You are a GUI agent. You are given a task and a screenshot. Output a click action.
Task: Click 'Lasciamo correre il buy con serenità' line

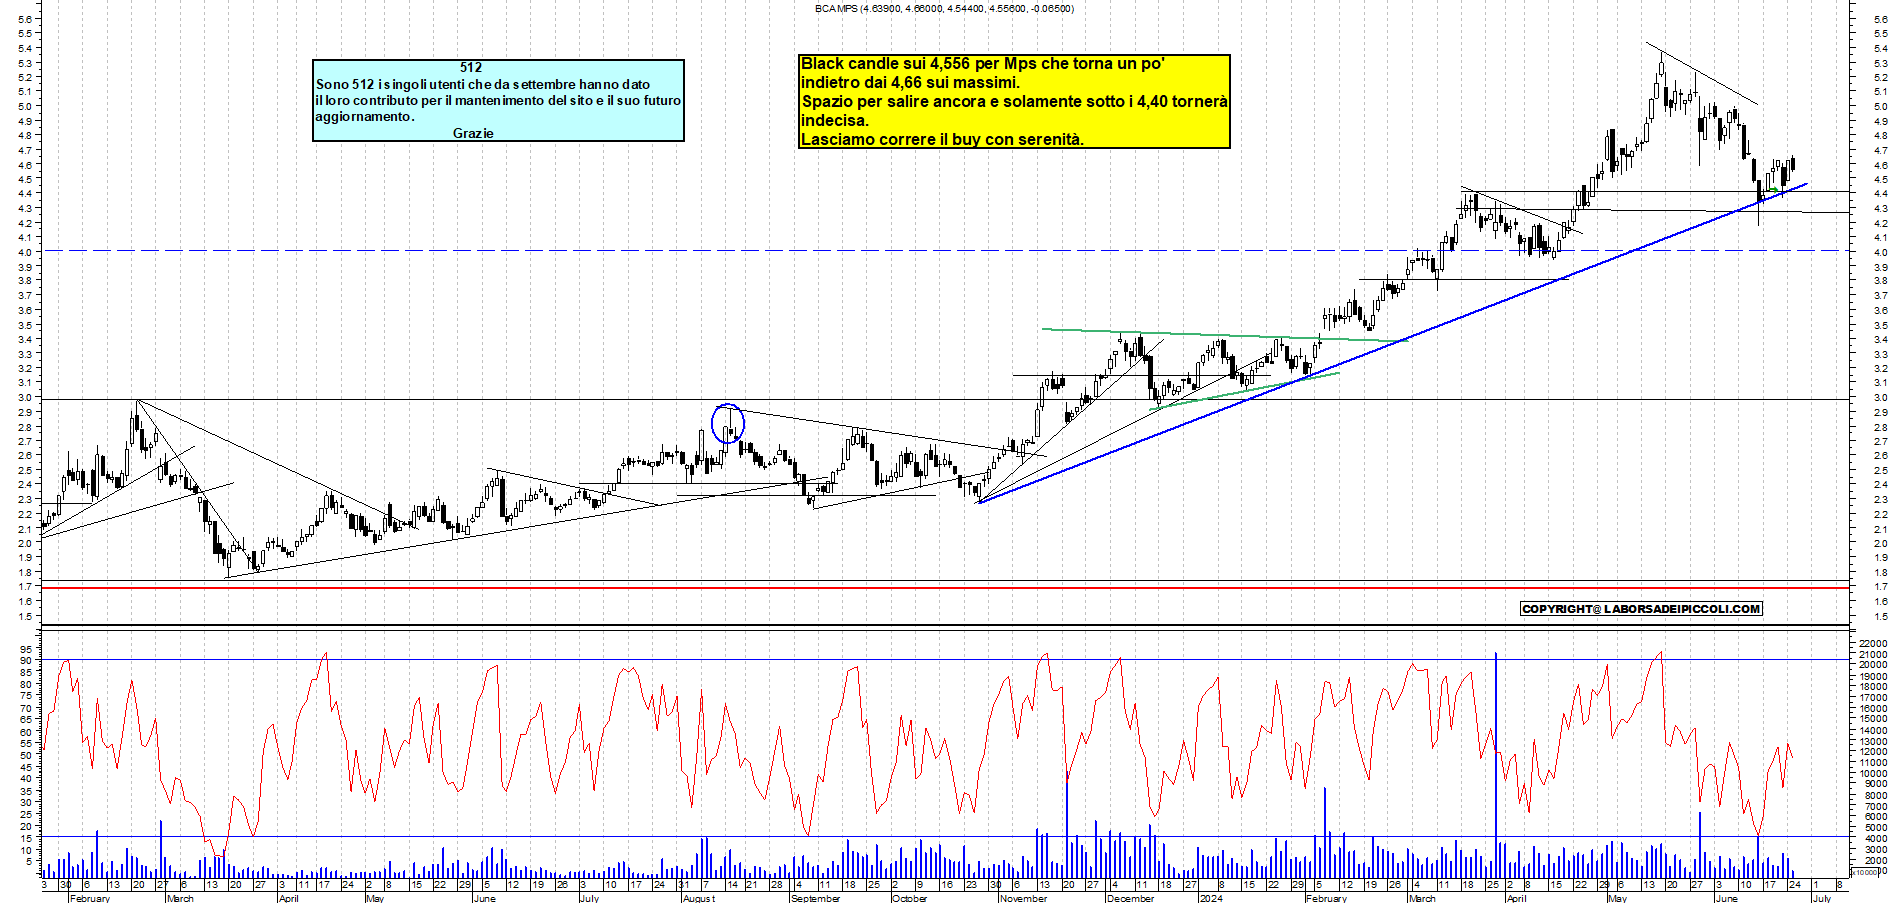942,140
